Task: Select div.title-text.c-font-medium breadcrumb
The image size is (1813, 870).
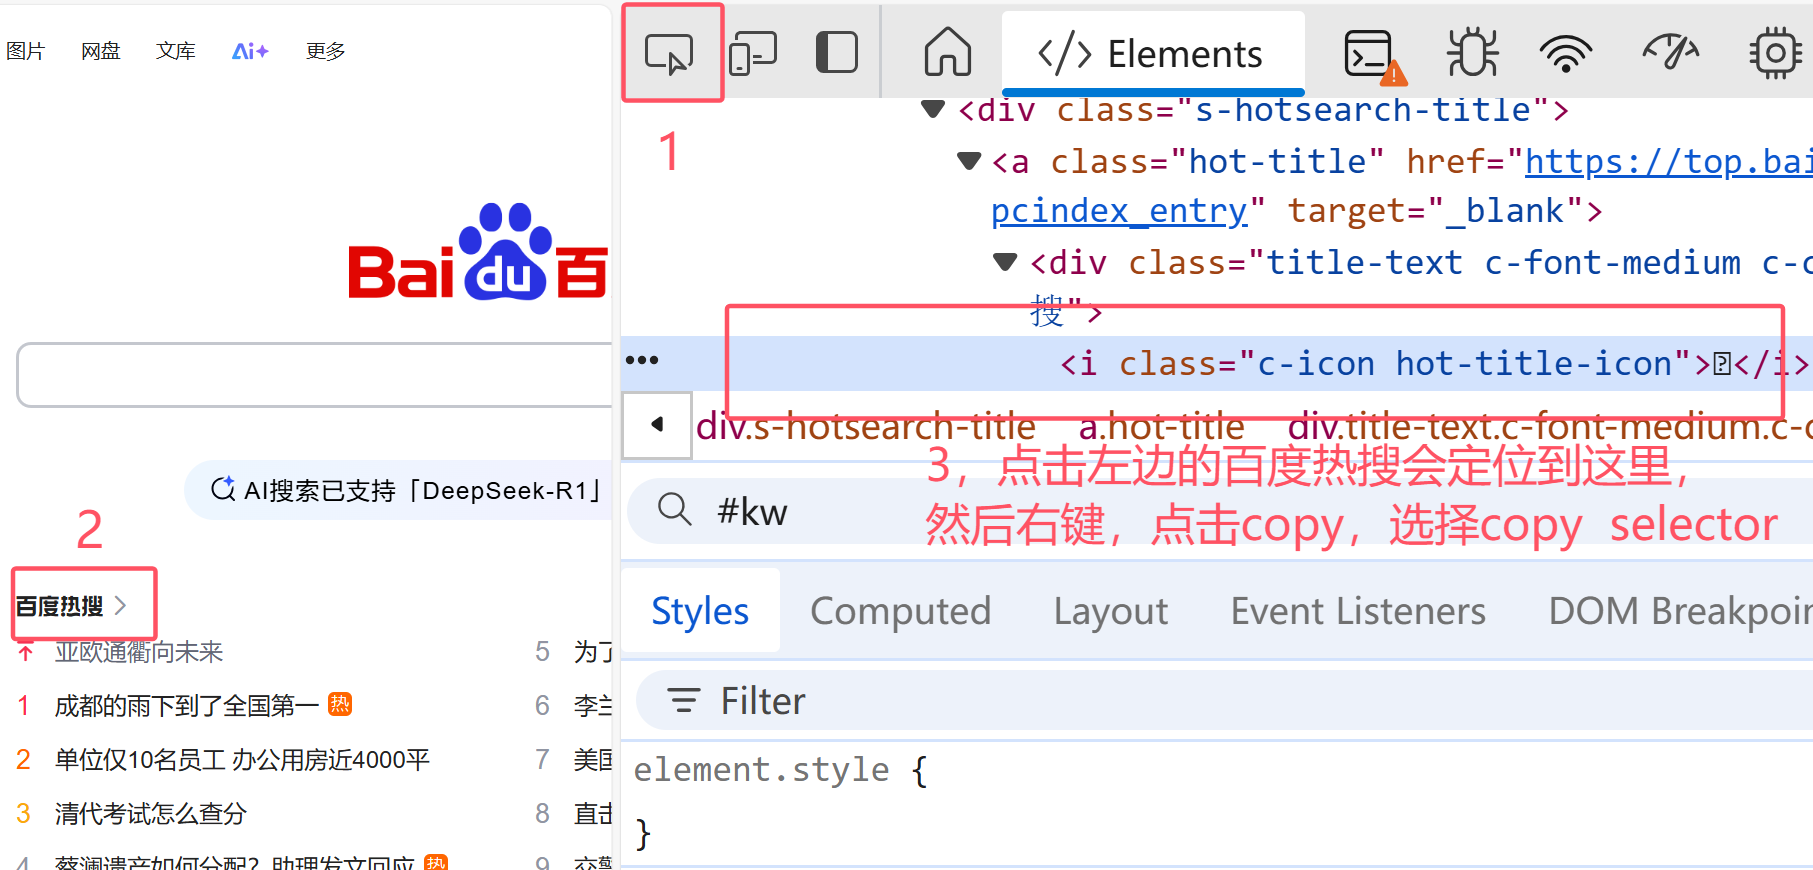Action: [1550, 427]
